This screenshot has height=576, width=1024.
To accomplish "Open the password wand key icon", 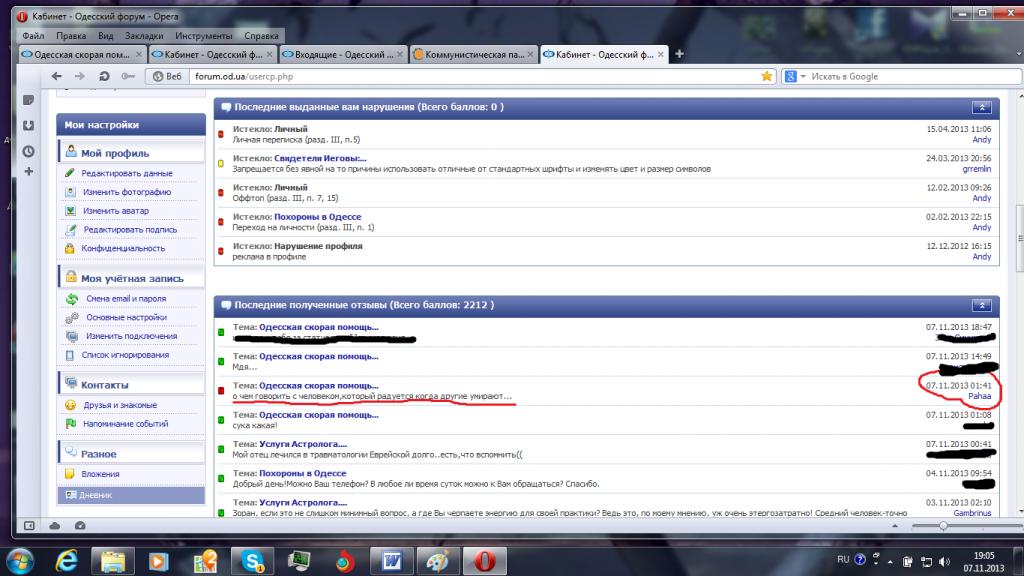I will [128, 76].
